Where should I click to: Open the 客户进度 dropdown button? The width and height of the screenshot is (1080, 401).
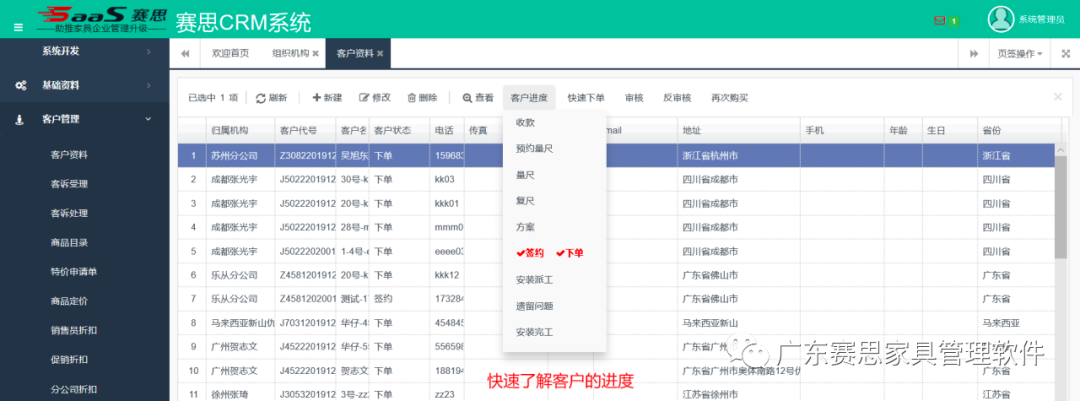coord(529,98)
